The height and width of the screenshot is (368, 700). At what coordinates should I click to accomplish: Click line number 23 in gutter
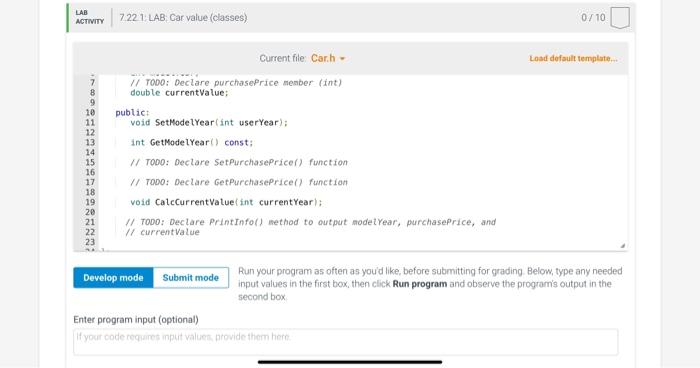coord(90,242)
